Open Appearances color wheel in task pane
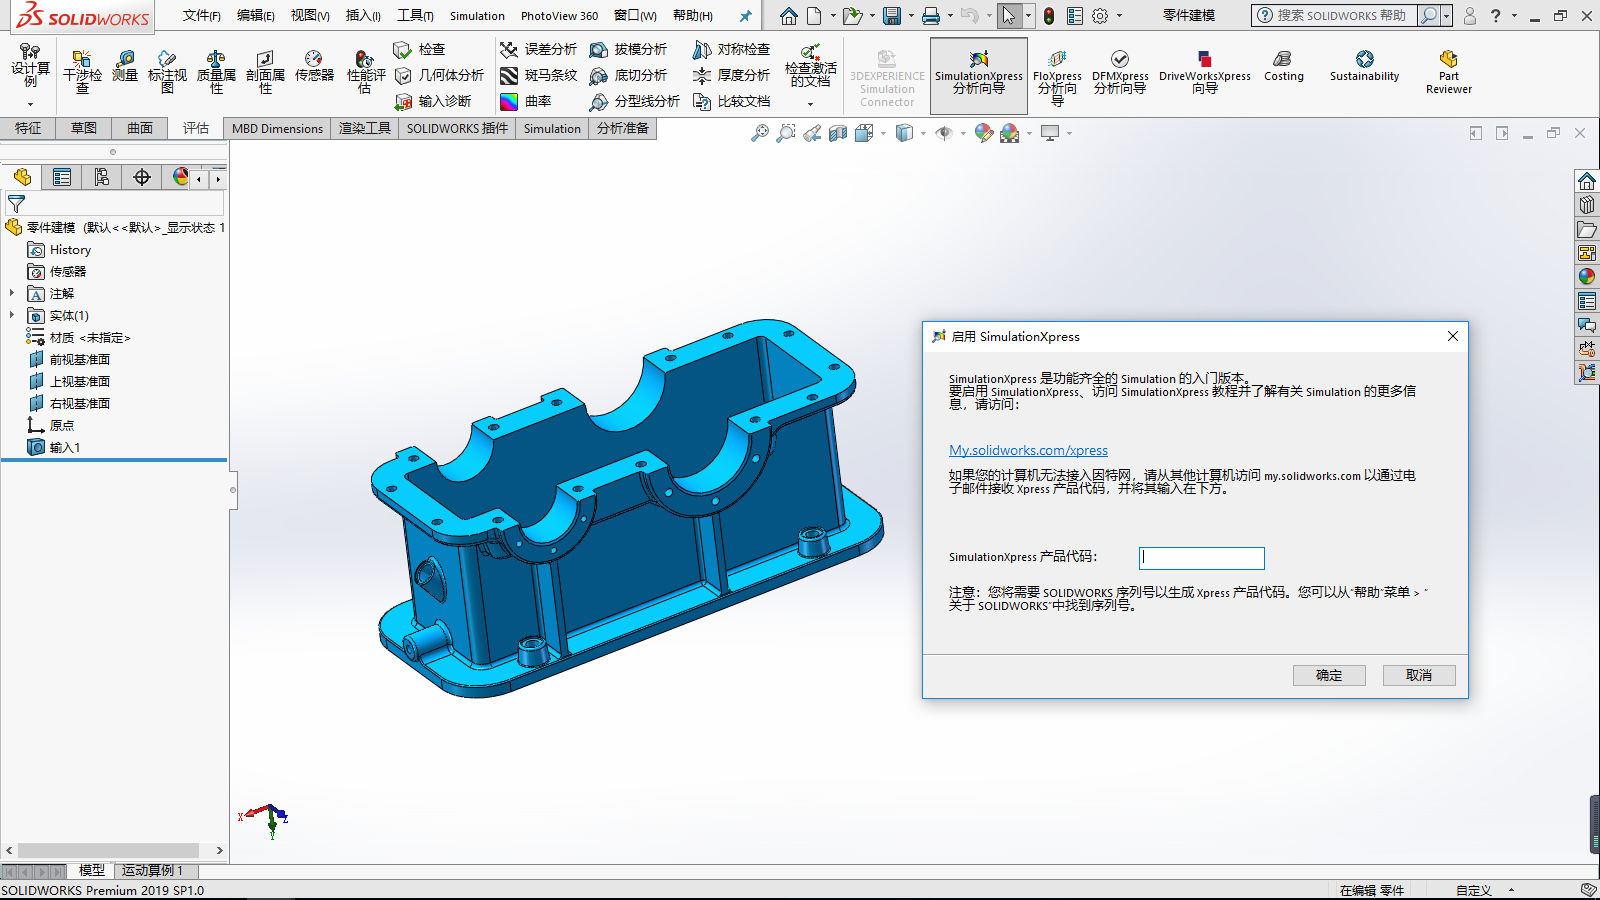 pos(1587,277)
